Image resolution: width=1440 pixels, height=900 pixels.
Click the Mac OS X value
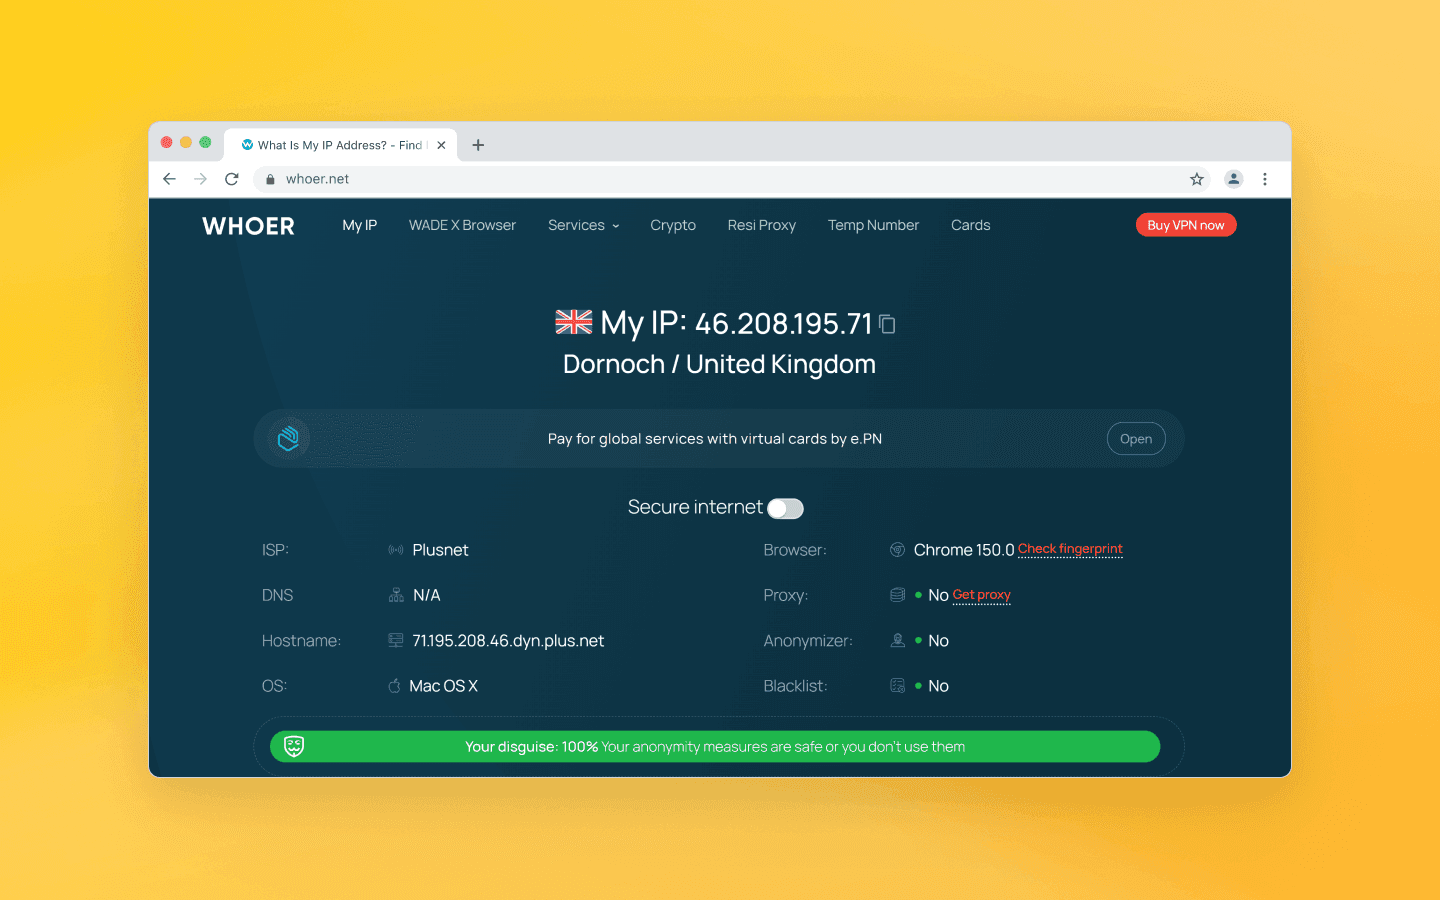point(444,686)
